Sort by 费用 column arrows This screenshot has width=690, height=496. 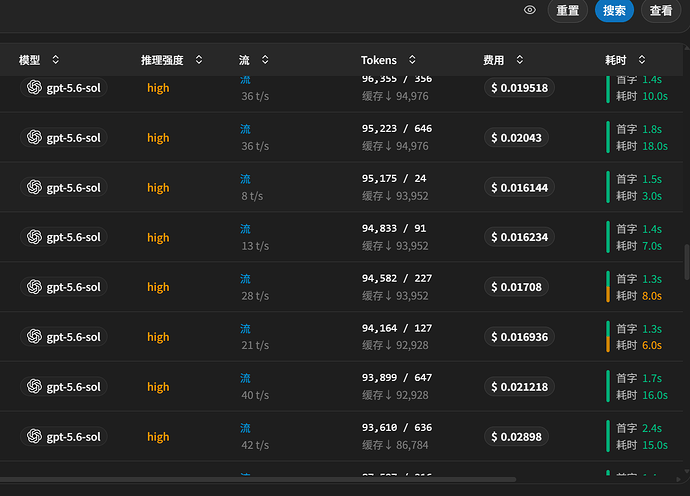pyautogui.click(x=520, y=59)
